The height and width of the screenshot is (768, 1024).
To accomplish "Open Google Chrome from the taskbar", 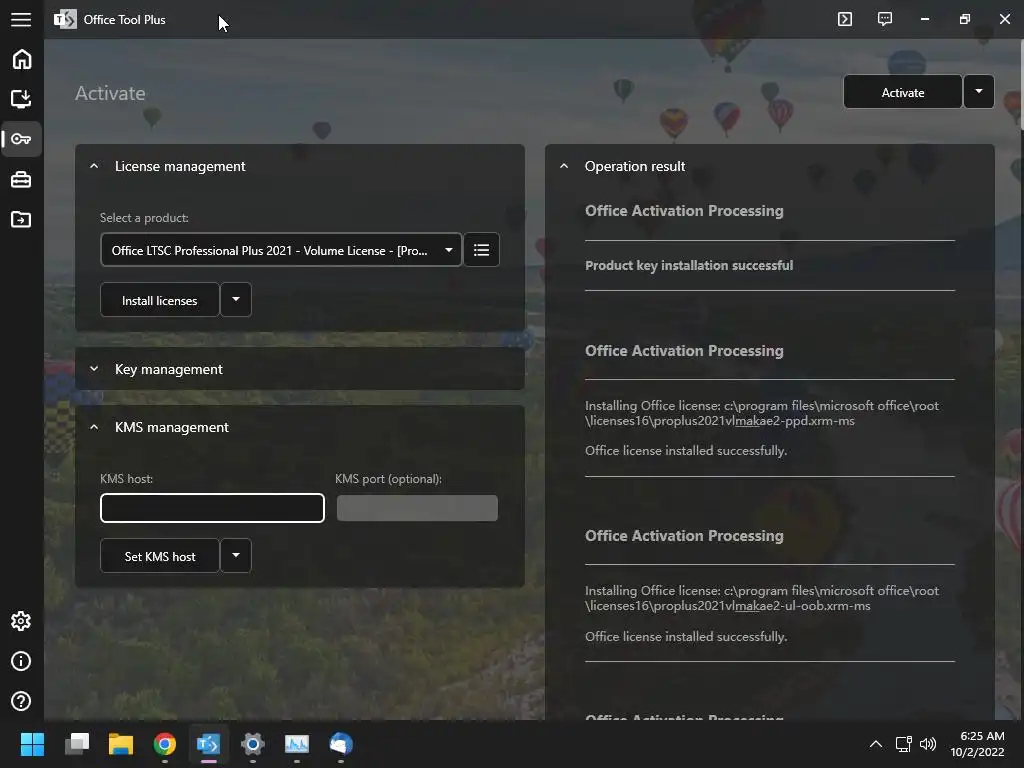I will point(165,744).
